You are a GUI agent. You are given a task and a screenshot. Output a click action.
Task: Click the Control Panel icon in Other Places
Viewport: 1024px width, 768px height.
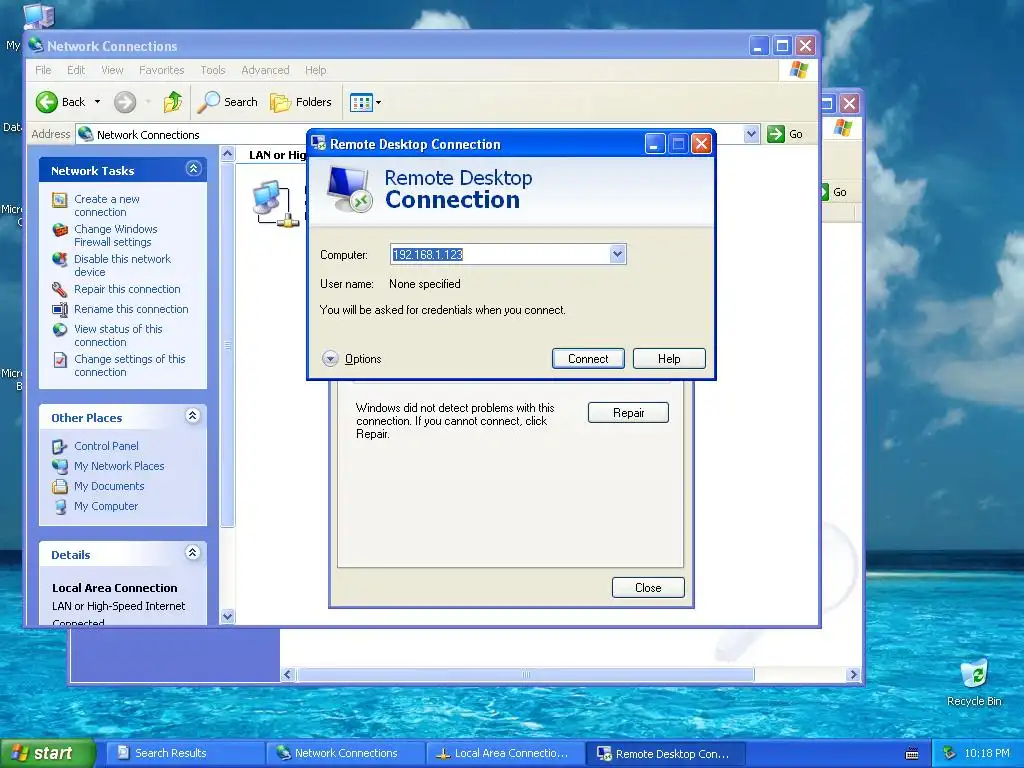59,447
